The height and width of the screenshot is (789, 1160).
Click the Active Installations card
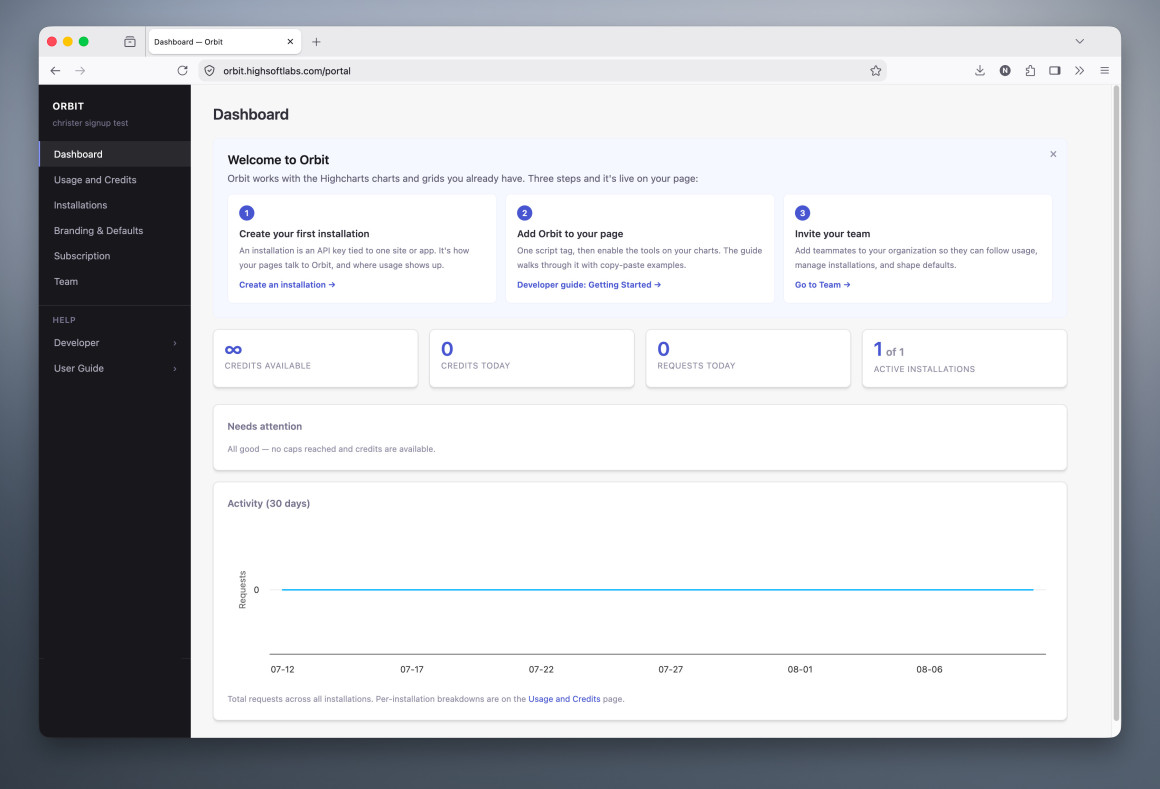click(x=964, y=359)
